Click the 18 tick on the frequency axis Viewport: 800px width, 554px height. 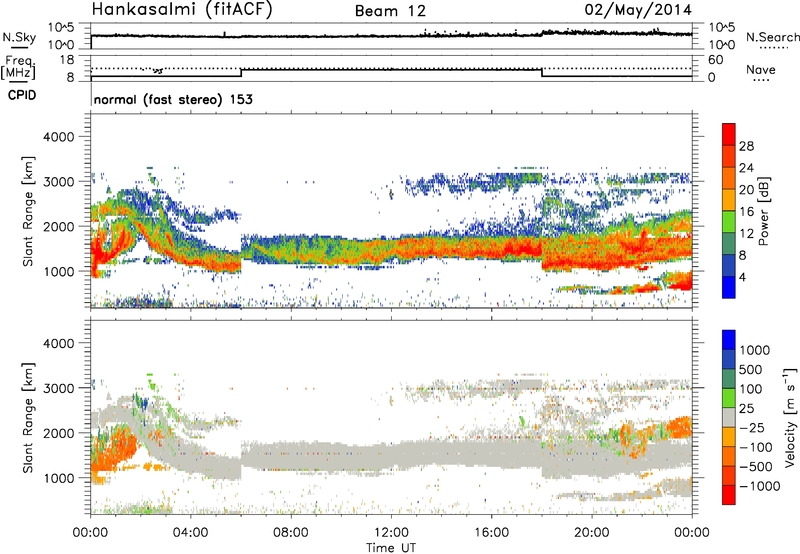click(x=67, y=60)
